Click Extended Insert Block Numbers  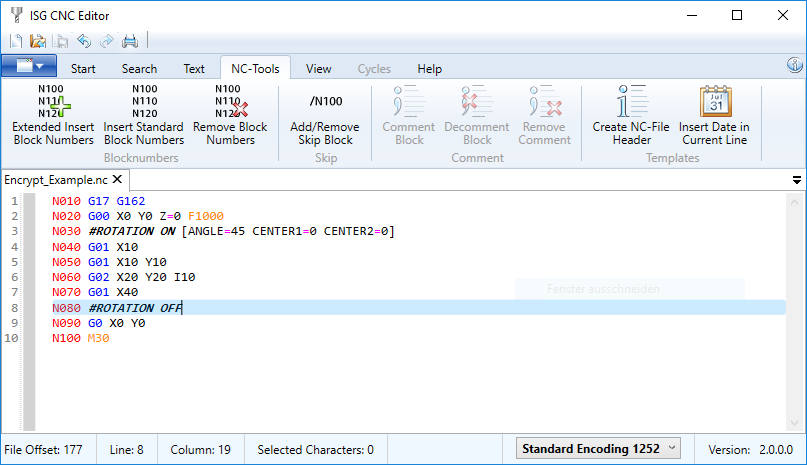coord(54,115)
